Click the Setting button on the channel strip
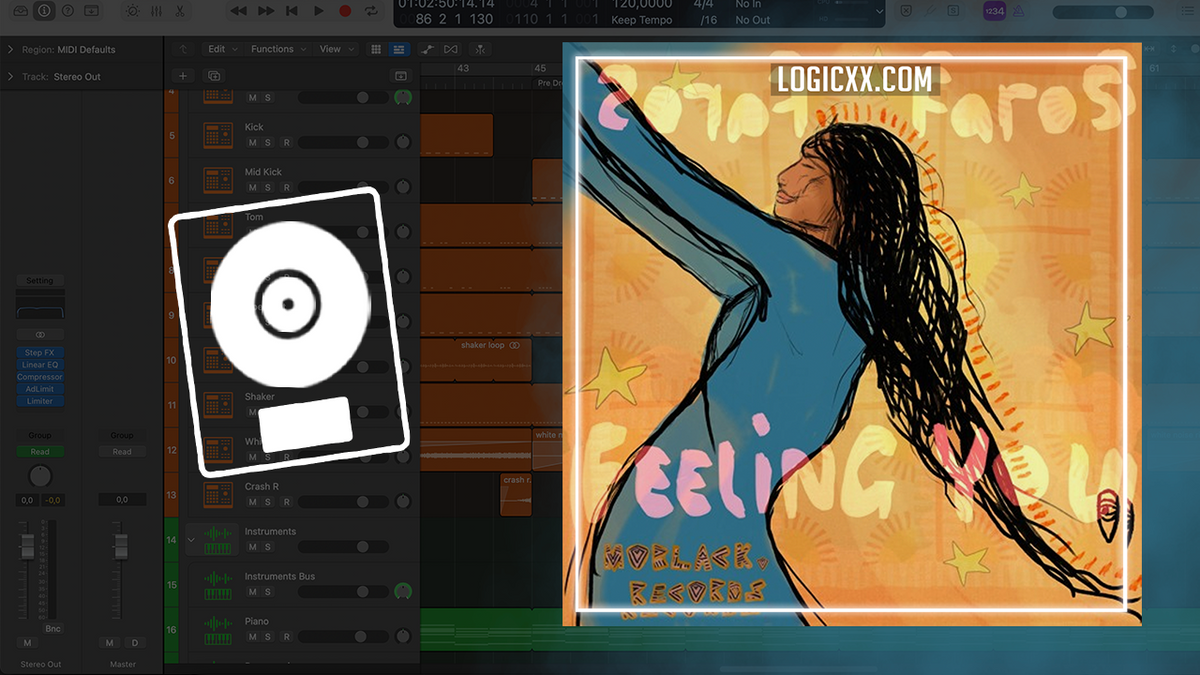Screen dimensions: 1200x675 (x=40, y=280)
